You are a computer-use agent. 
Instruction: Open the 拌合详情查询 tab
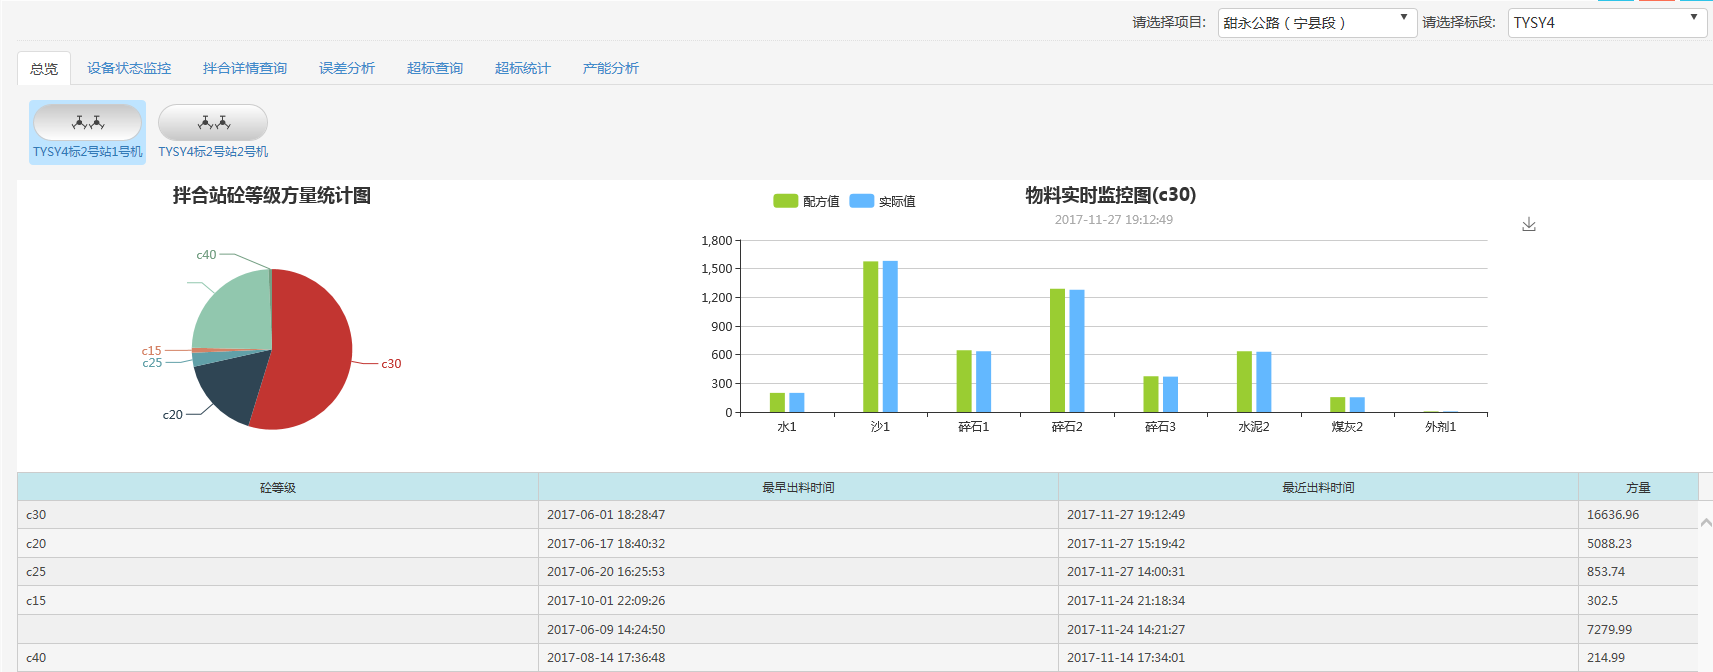pos(245,68)
